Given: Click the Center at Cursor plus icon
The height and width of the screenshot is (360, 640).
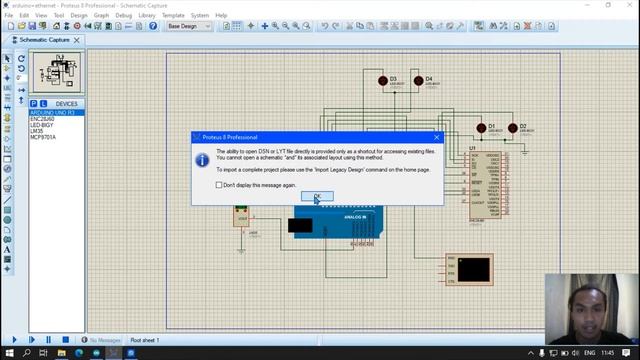Looking at the screenshot, I should (x=264, y=26).
